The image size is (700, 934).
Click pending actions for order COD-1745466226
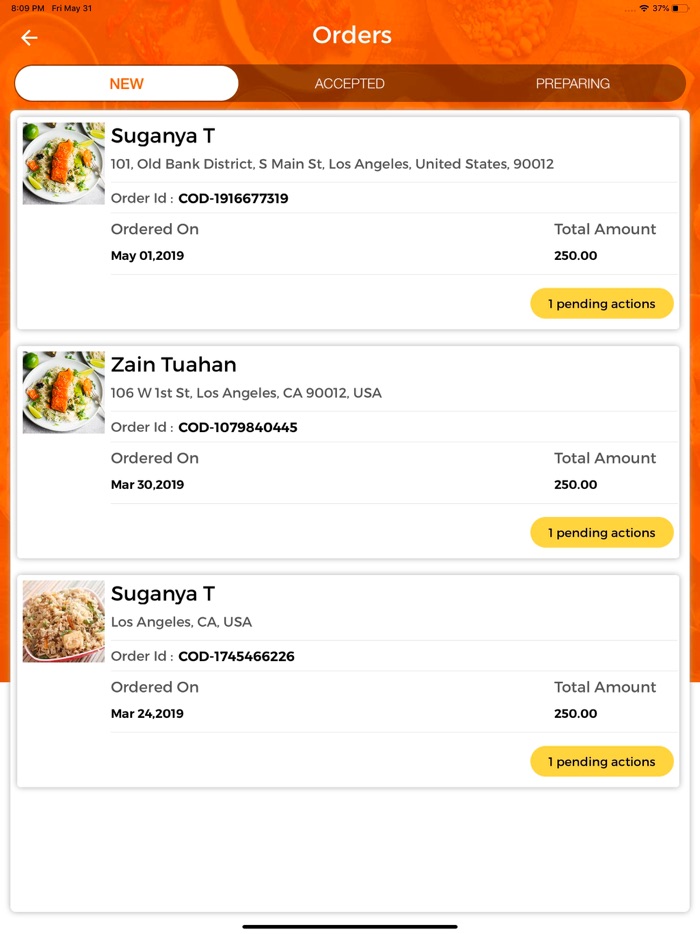[601, 761]
